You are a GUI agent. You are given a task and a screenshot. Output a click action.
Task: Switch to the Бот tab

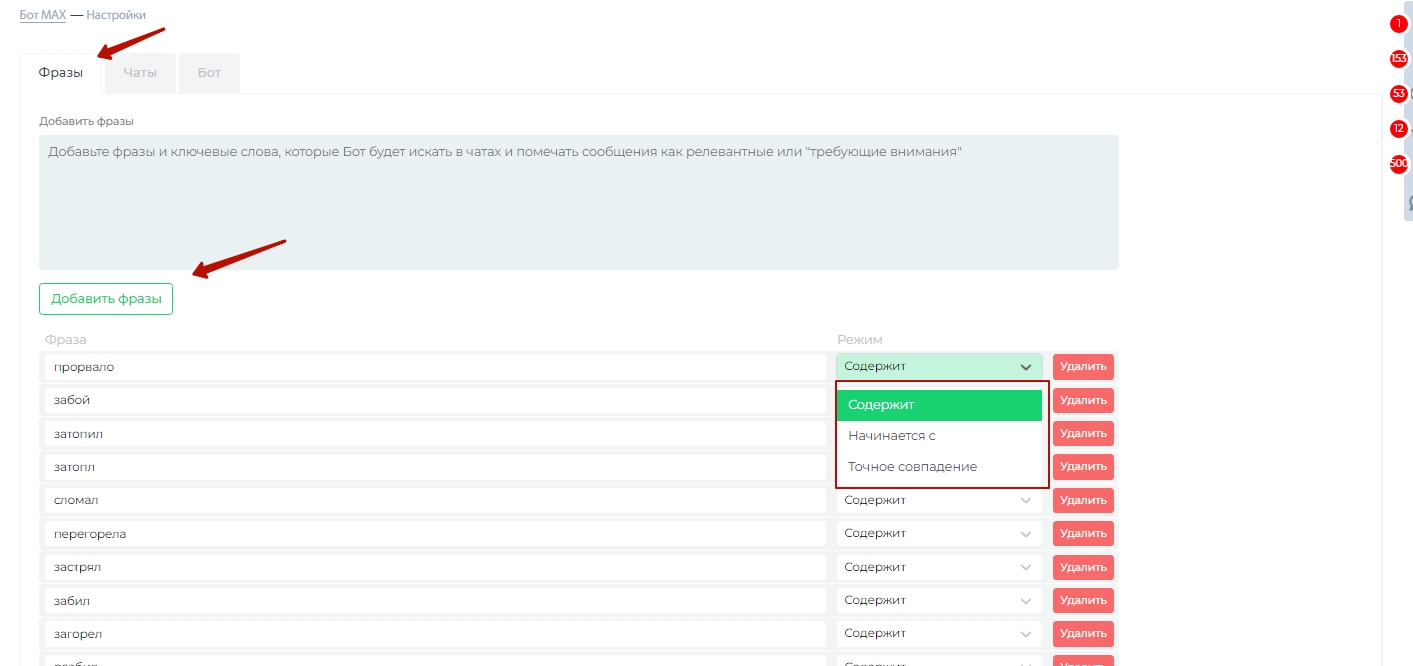[x=209, y=73]
